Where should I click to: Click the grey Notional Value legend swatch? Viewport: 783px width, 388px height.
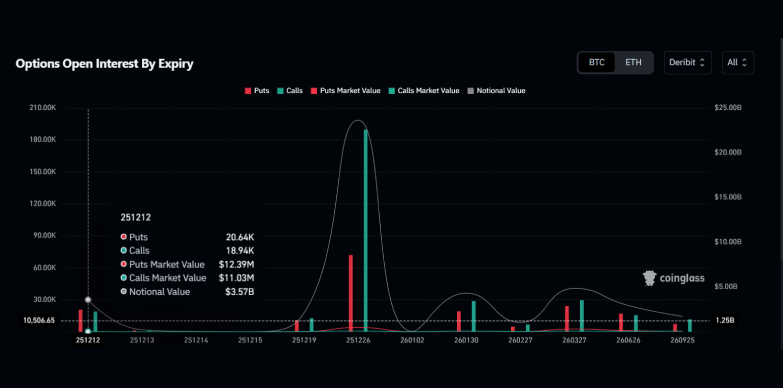[470, 91]
